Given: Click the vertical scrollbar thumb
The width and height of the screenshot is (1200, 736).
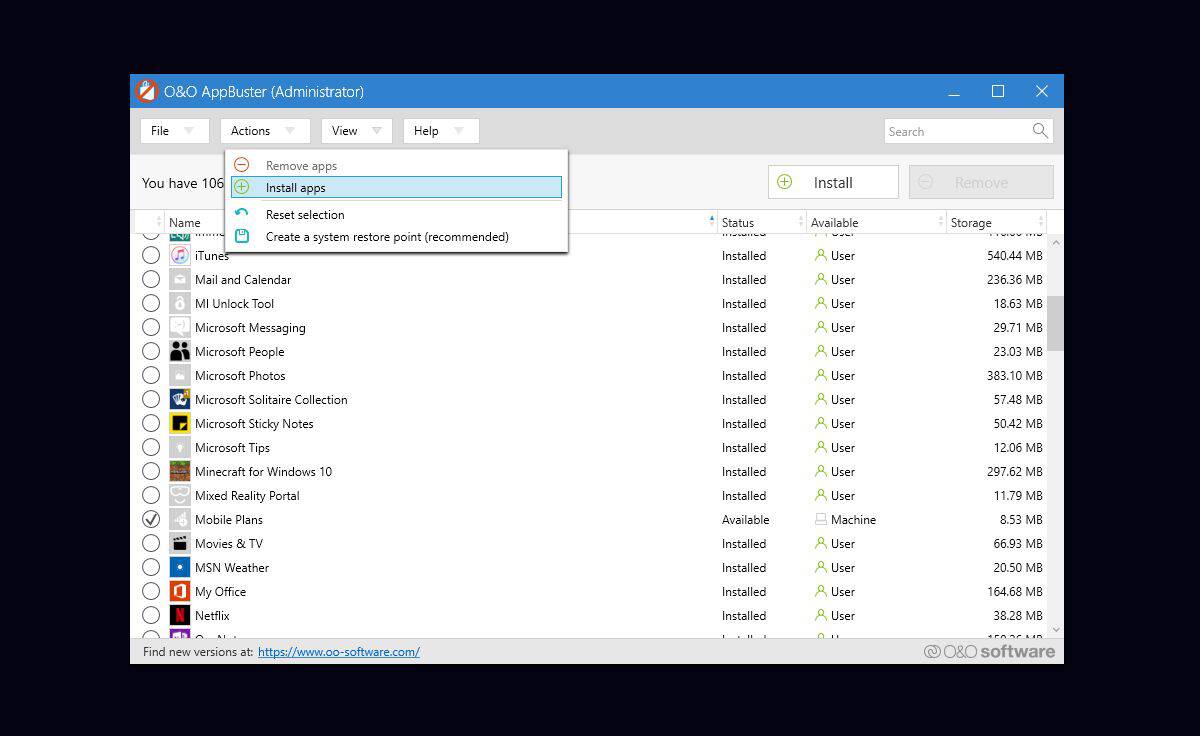Looking at the screenshot, I should point(1055,322).
